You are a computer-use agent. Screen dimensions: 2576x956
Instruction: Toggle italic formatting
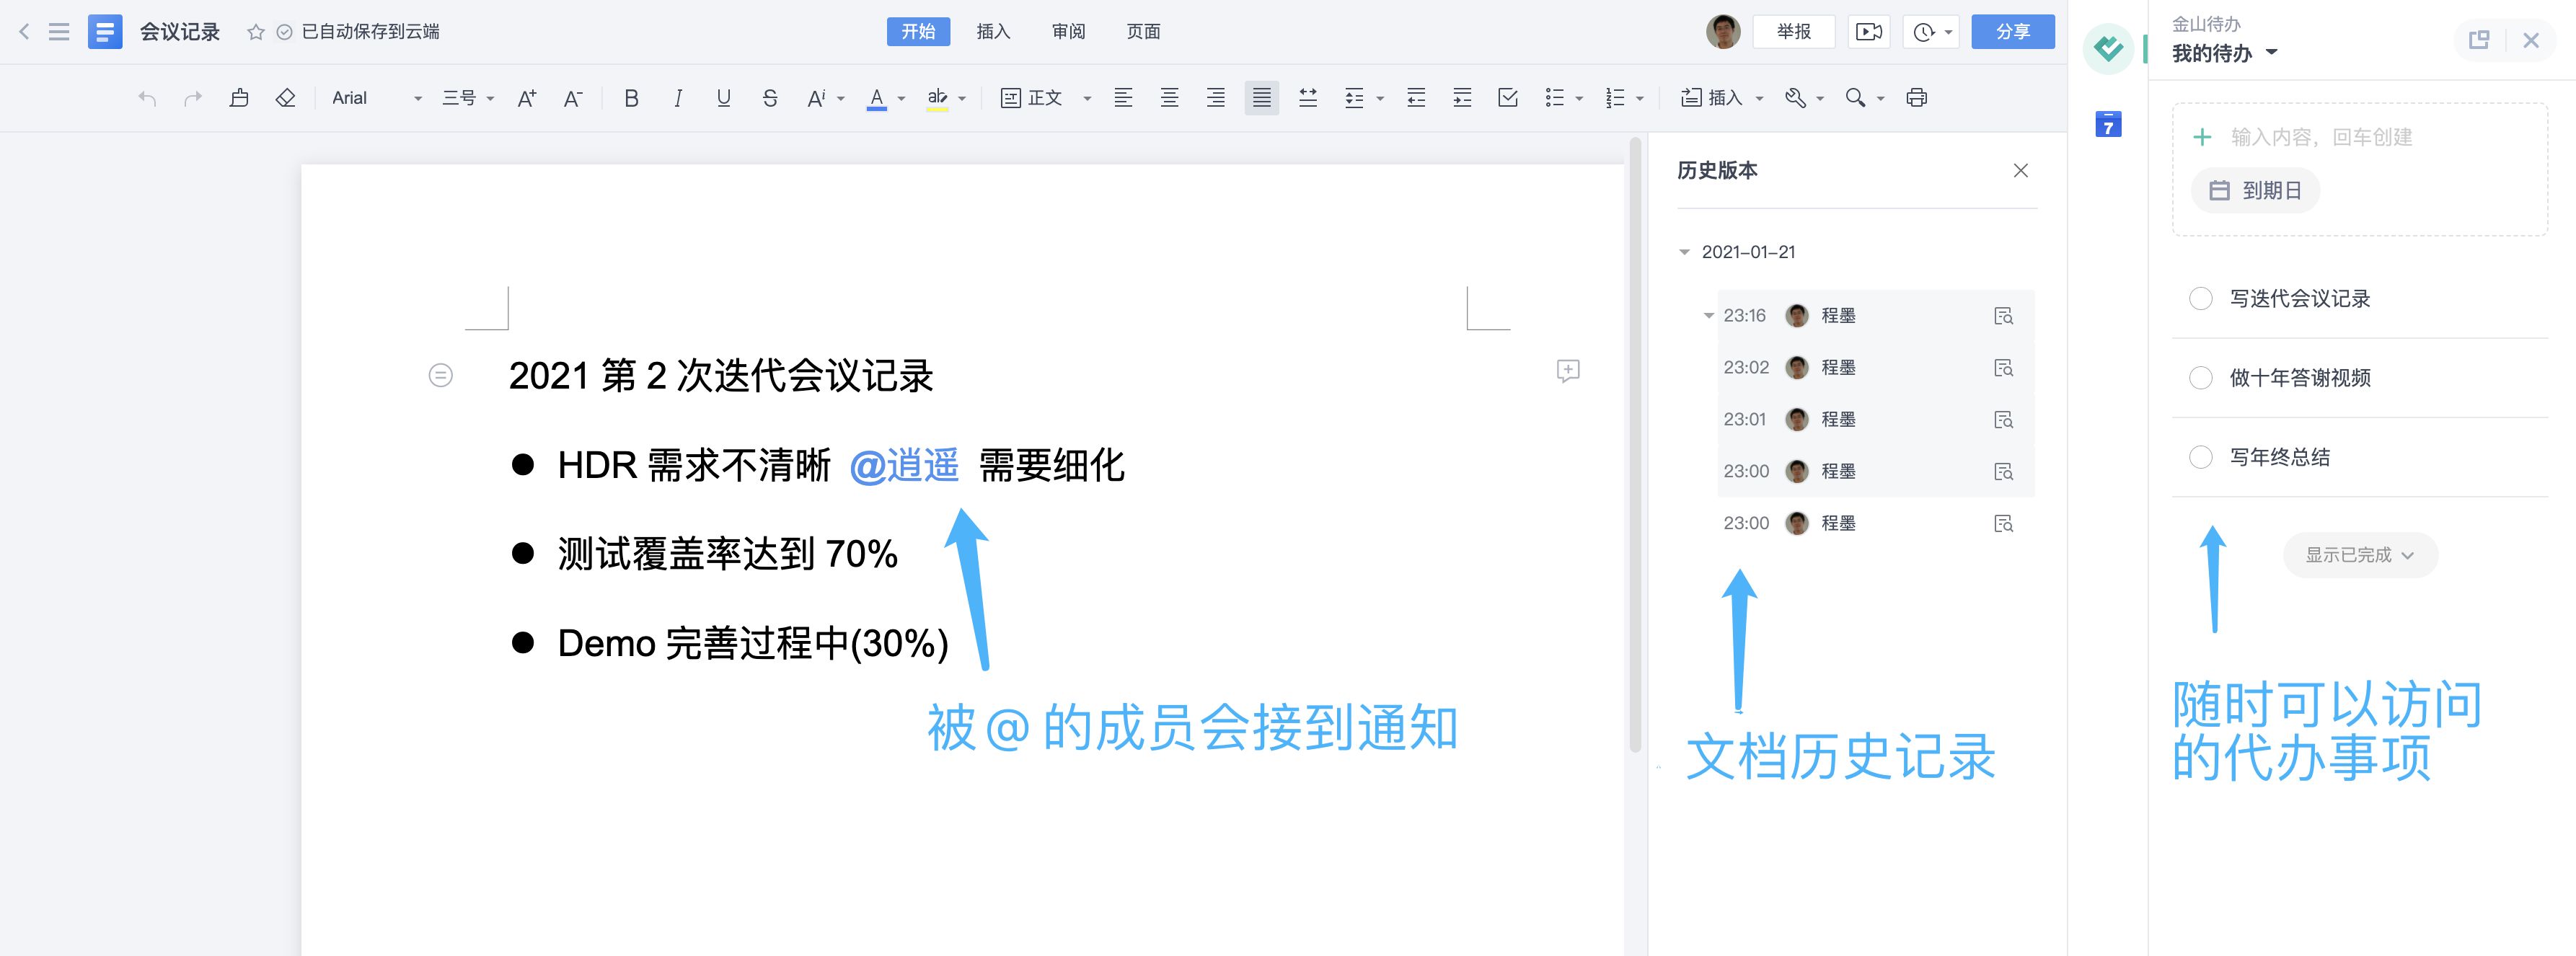(678, 98)
